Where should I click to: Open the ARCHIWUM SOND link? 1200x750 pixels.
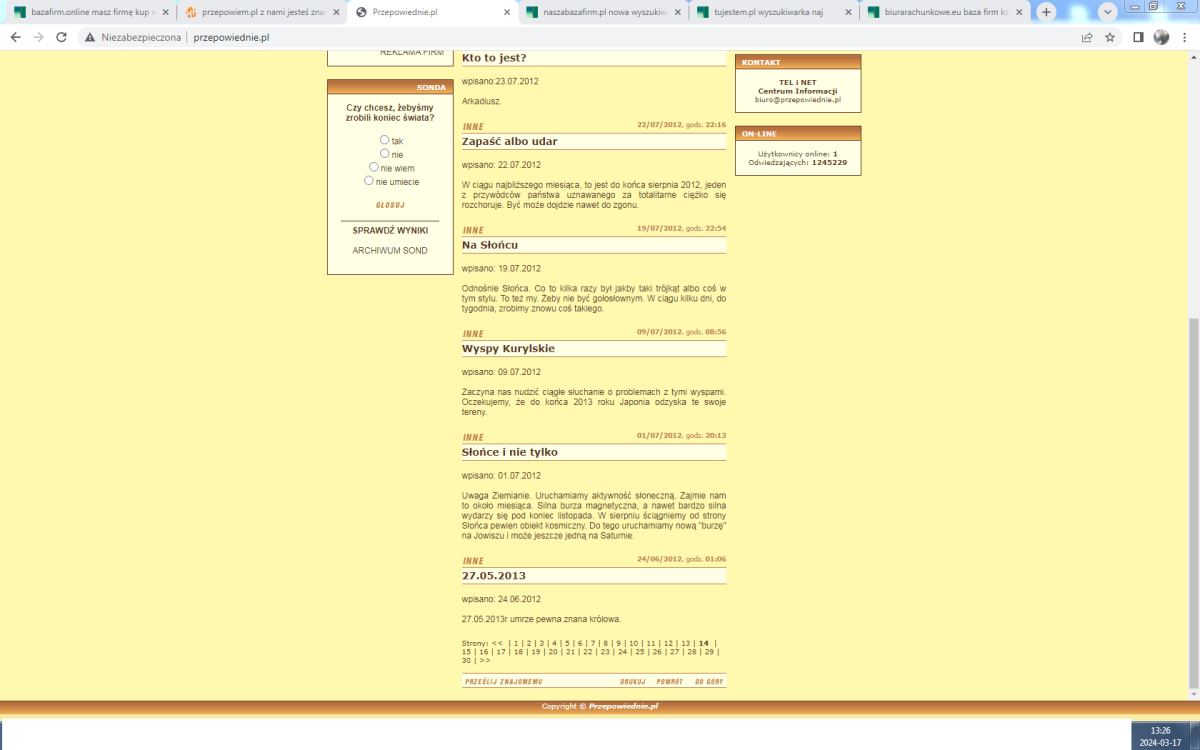pos(390,251)
